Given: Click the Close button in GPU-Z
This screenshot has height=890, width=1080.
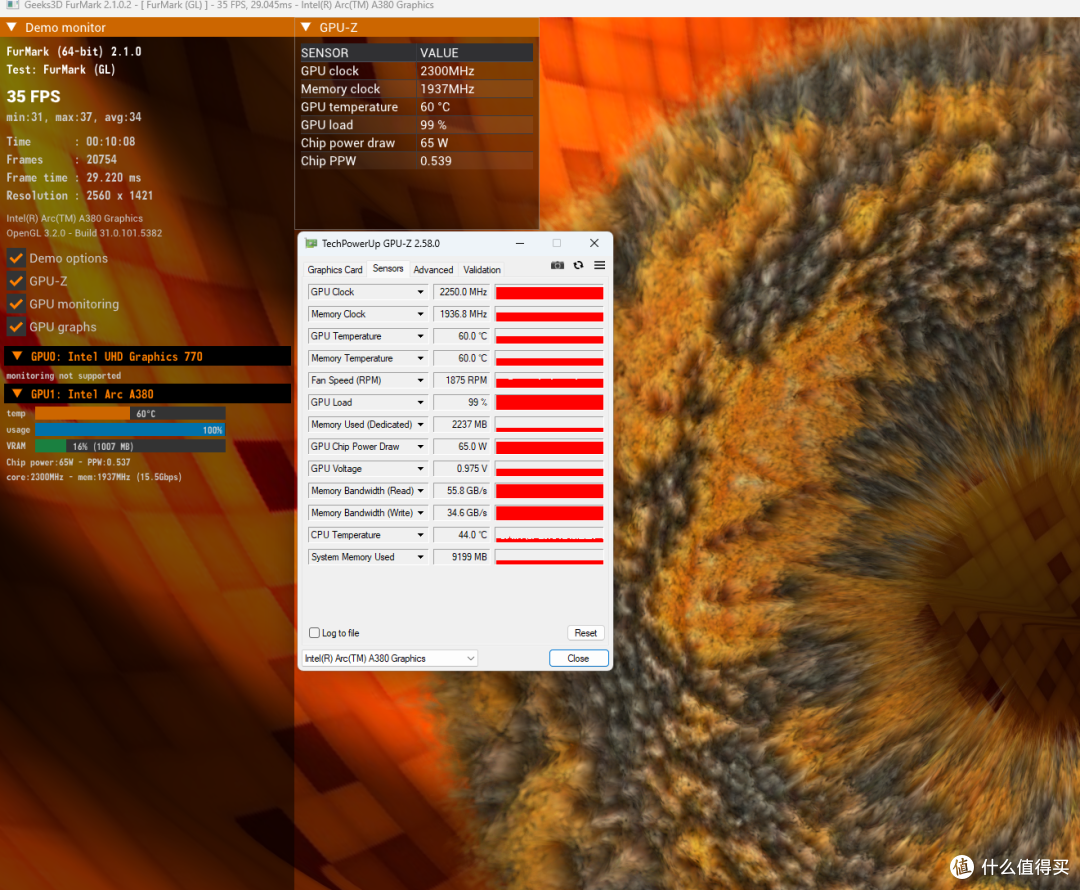Looking at the screenshot, I should (x=579, y=659).
